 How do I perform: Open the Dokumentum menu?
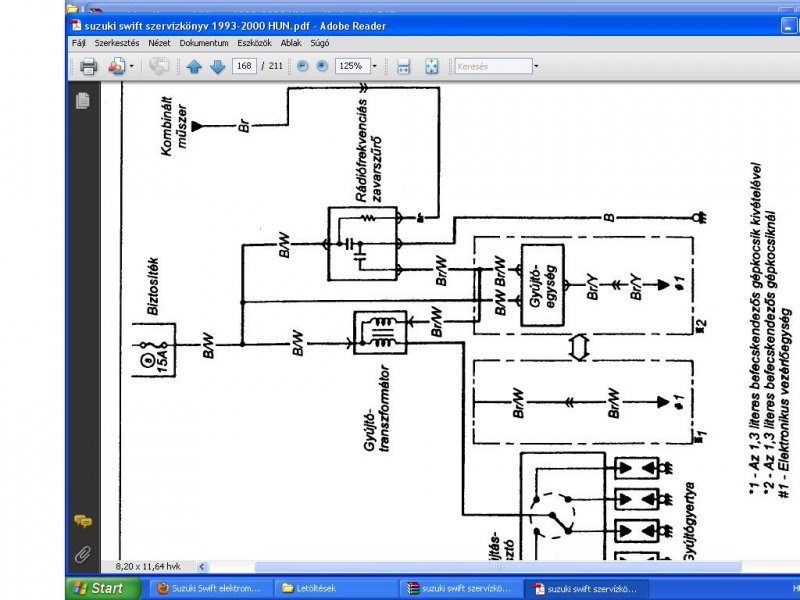(x=204, y=43)
